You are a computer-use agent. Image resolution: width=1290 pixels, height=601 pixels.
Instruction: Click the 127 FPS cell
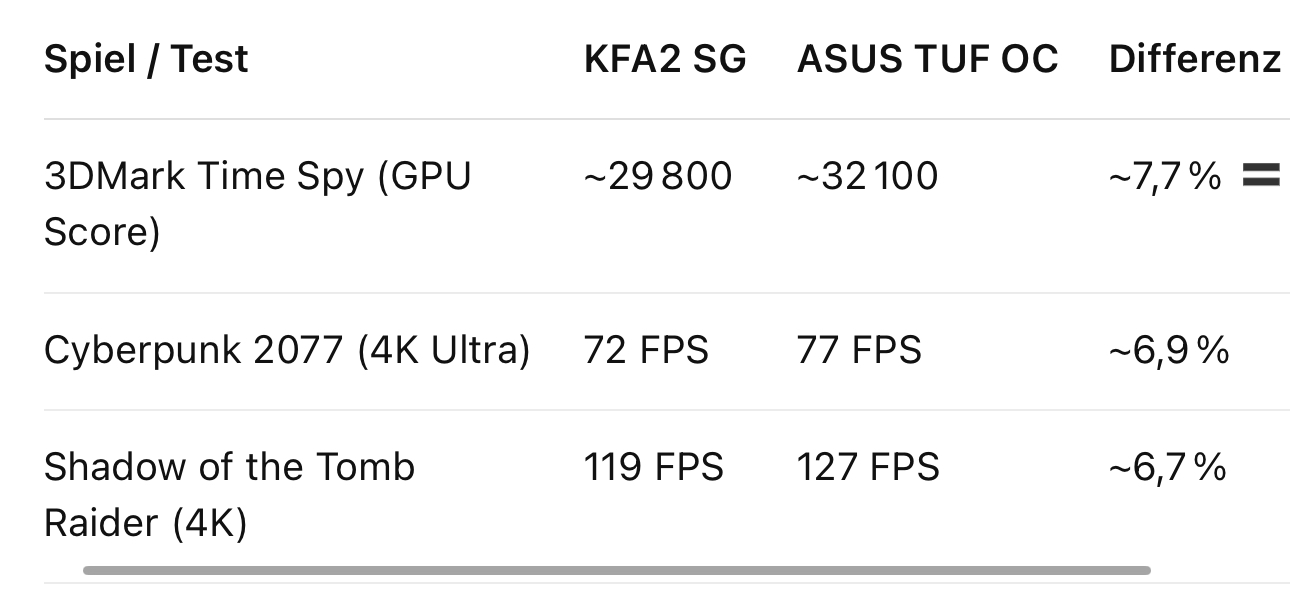coord(868,467)
